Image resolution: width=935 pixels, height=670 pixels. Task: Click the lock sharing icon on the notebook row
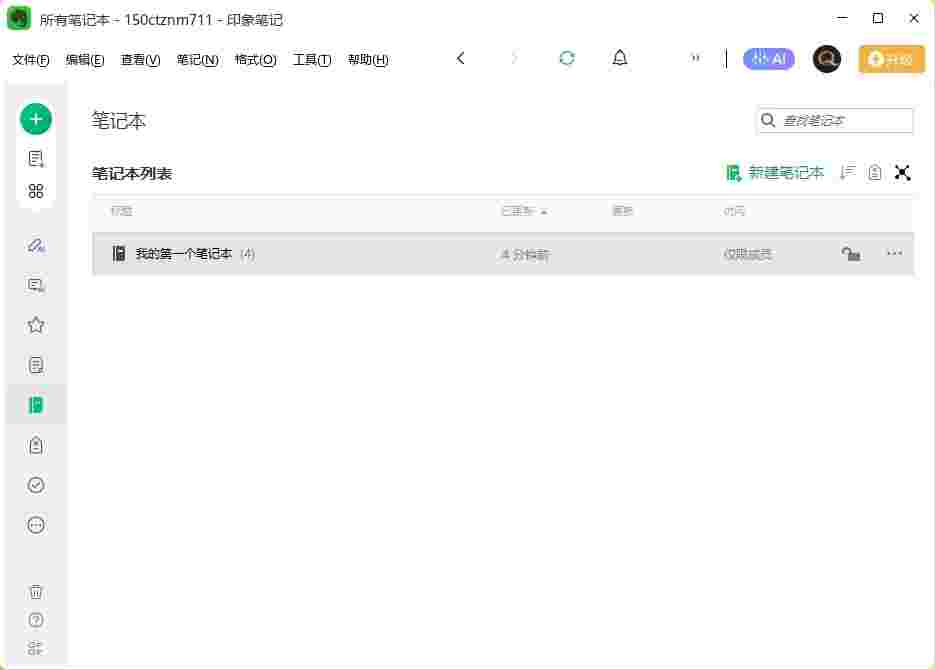[851, 254]
